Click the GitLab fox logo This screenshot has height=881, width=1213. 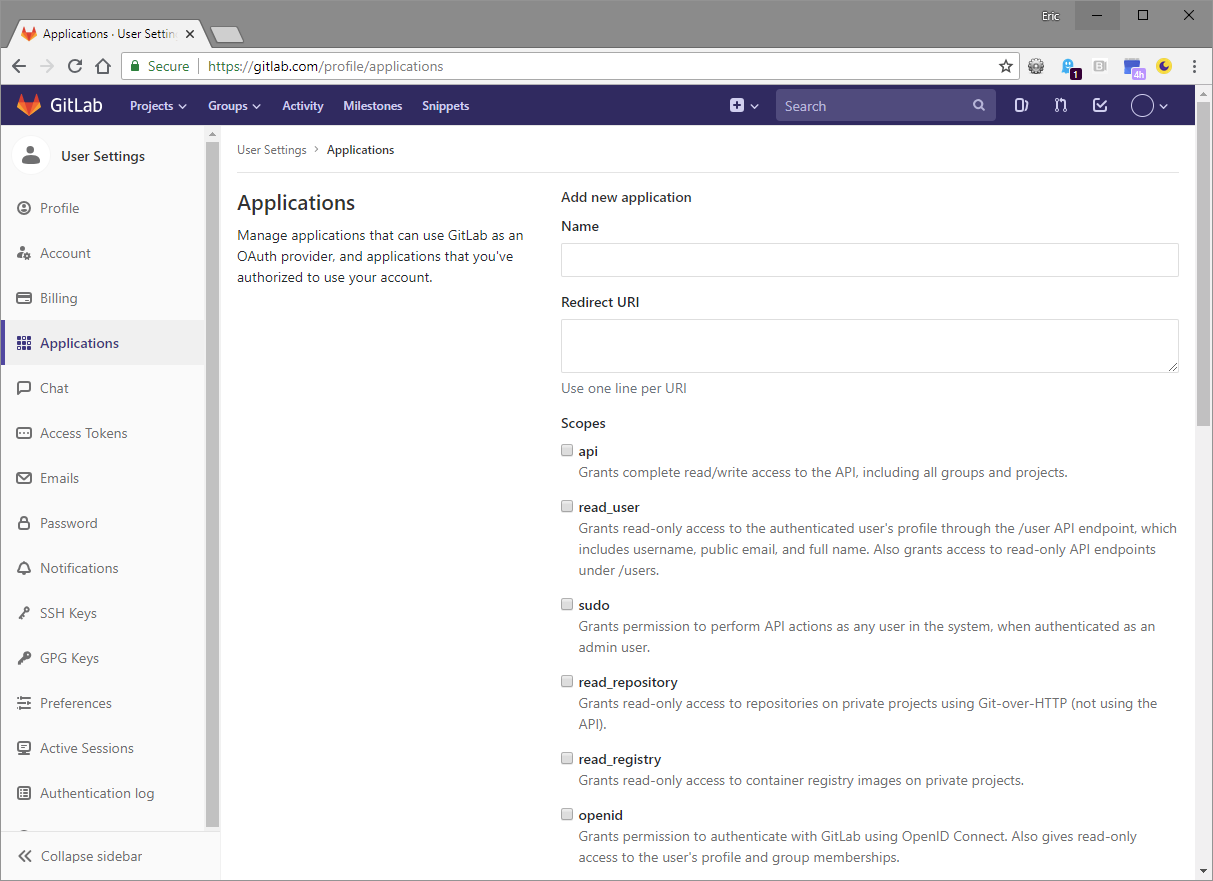[29, 105]
